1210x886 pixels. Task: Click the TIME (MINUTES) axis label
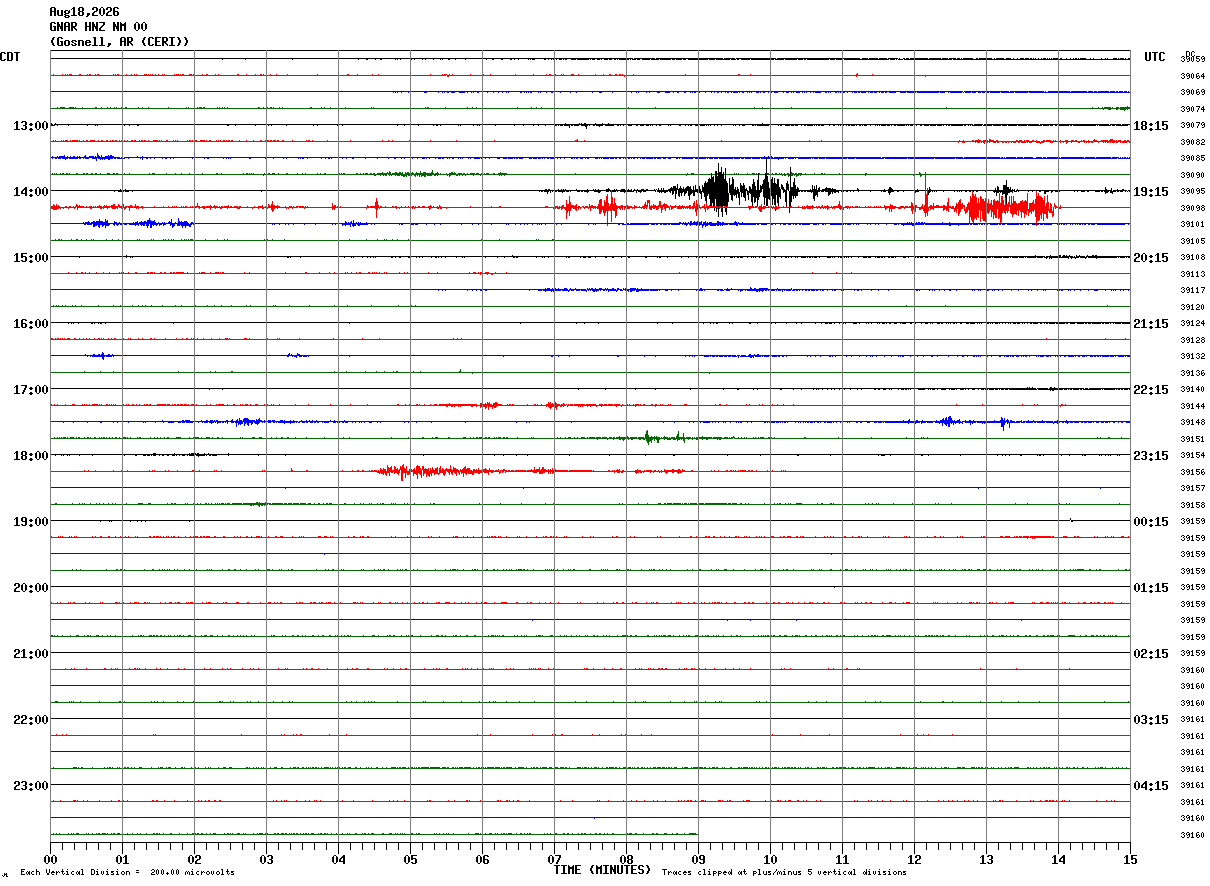[602, 870]
